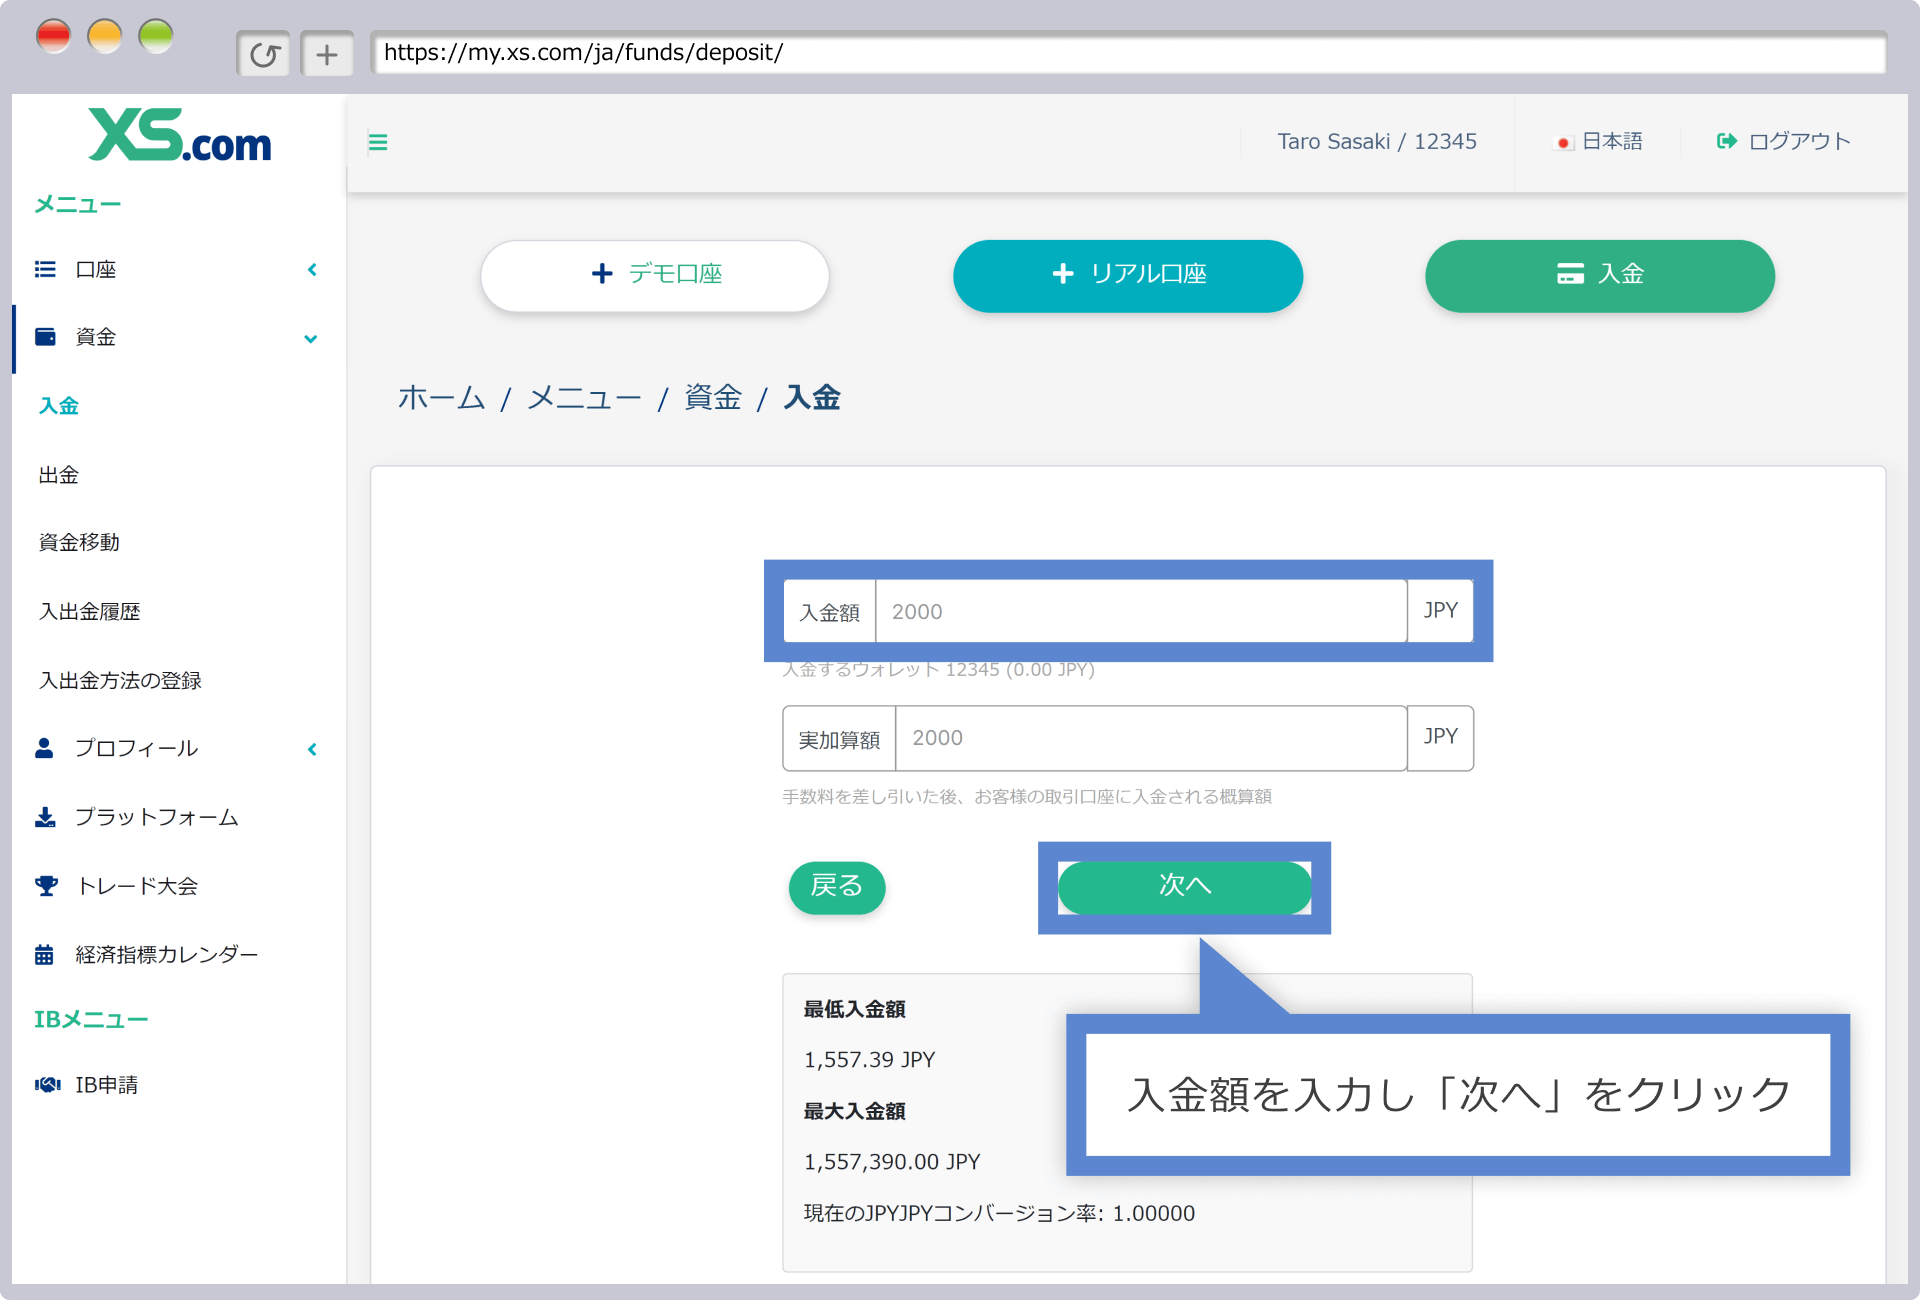1920x1300 pixels.
Task: Click the JPY label beside 入金額
Action: (x=1440, y=611)
